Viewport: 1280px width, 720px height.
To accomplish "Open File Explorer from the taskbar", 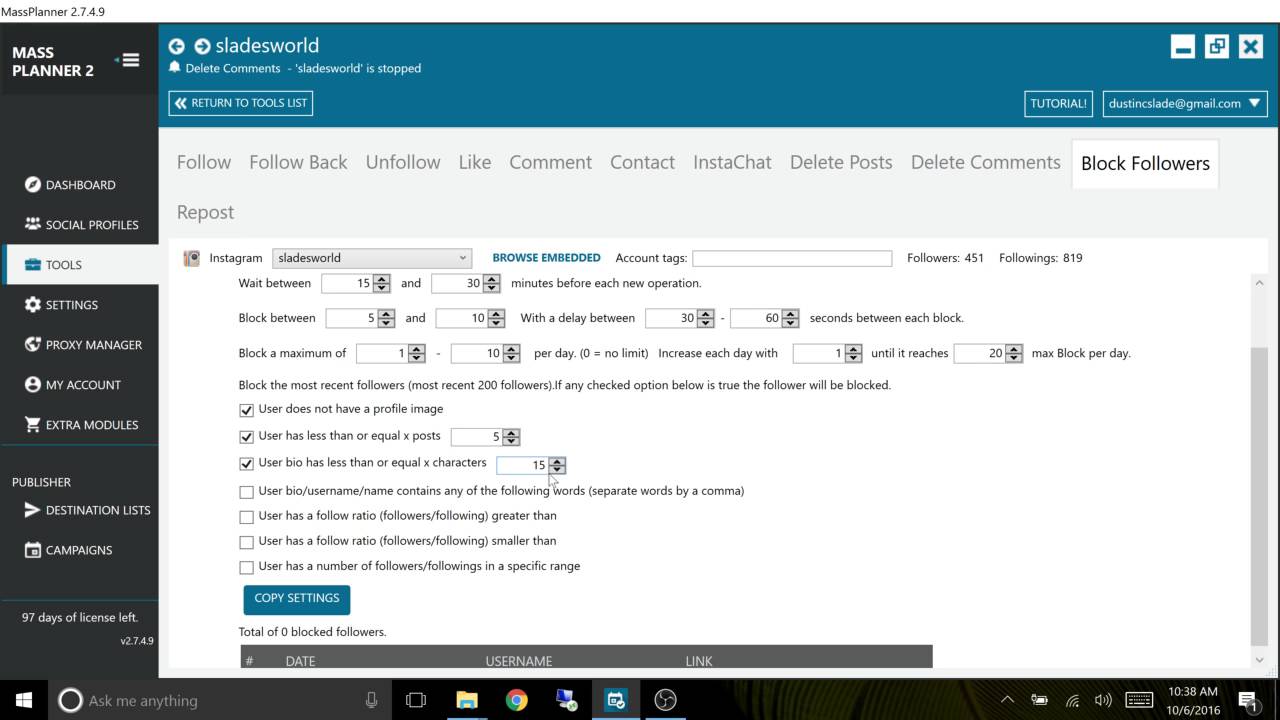I will point(467,700).
